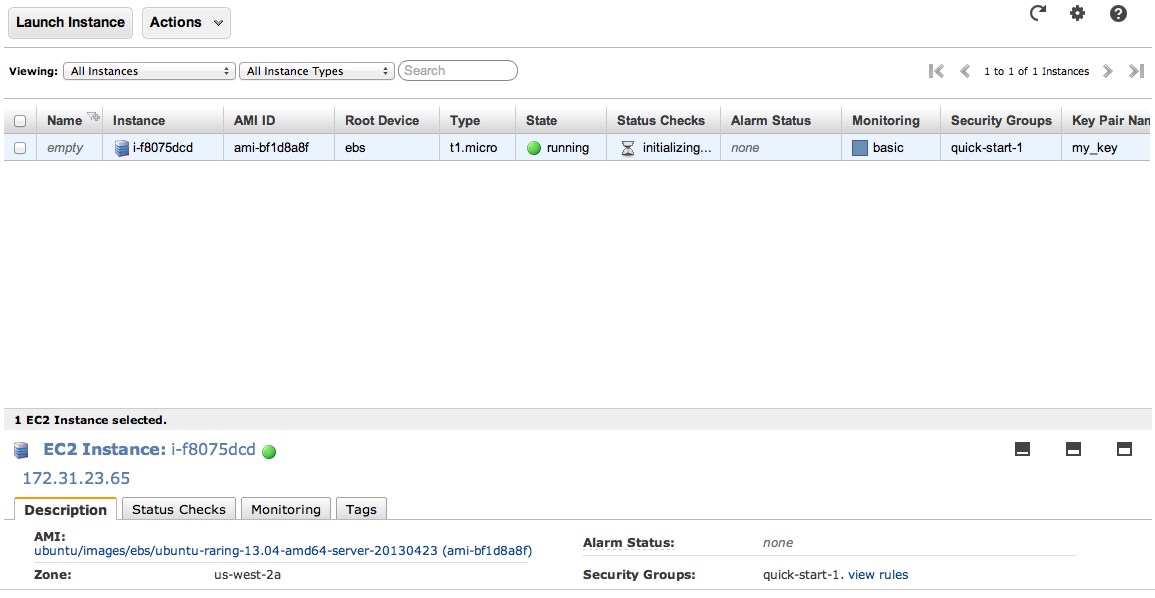Expand the All Instances filter dropdown
This screenshot has width=1155, height=598.
[x=149, y=71]
